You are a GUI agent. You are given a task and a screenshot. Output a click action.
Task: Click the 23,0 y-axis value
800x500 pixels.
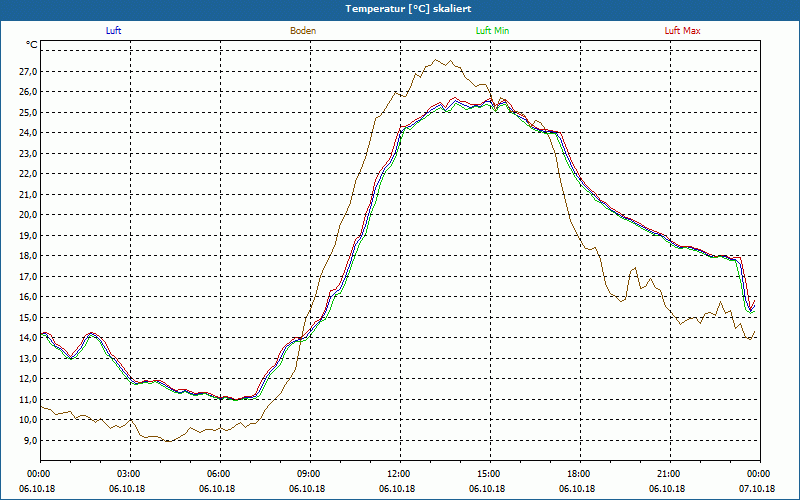tap(28, 154)
